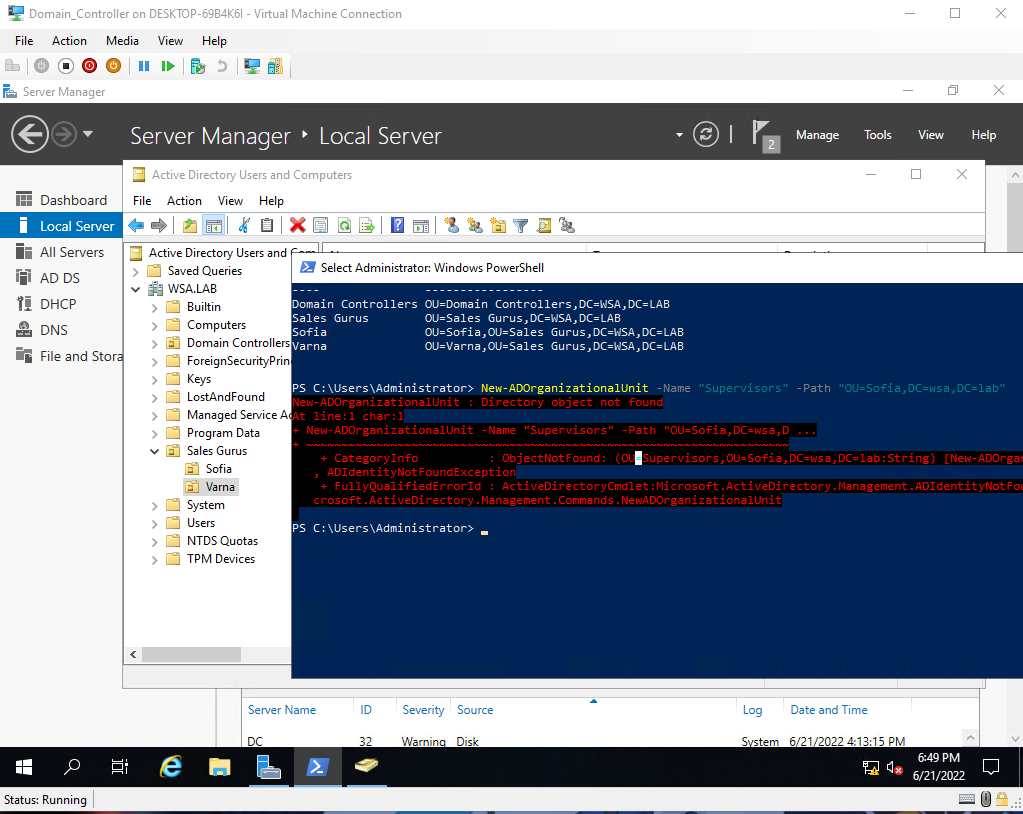
Task: Click the Export List icon
Action: pyautogui.click(x=367, y=226)
